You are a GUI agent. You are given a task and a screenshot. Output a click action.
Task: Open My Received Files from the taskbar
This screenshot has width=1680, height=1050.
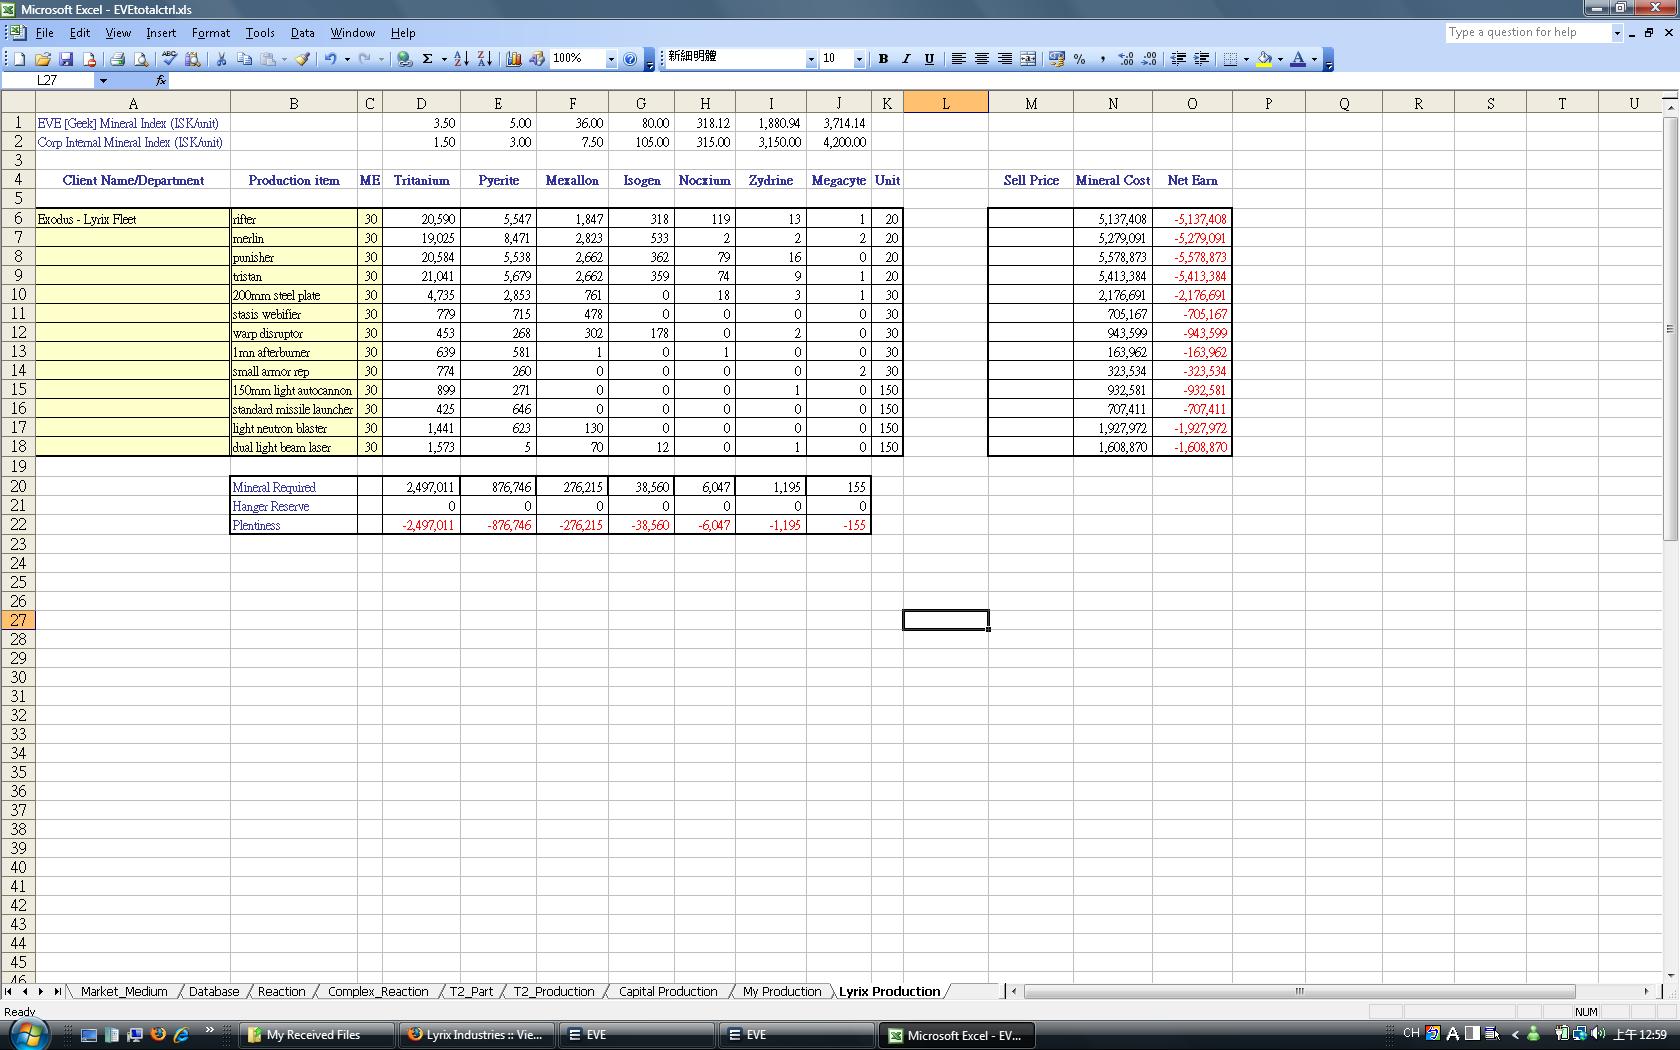(316, 1035)
